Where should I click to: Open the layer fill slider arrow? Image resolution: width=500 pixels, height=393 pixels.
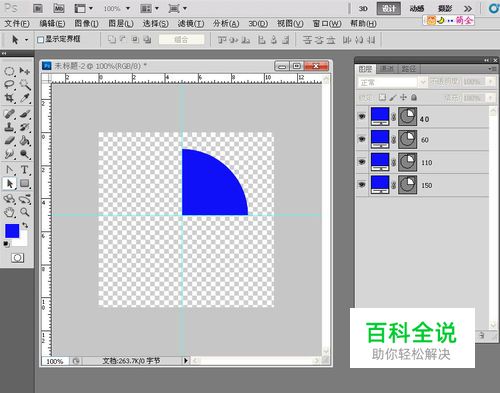(490, 98)
